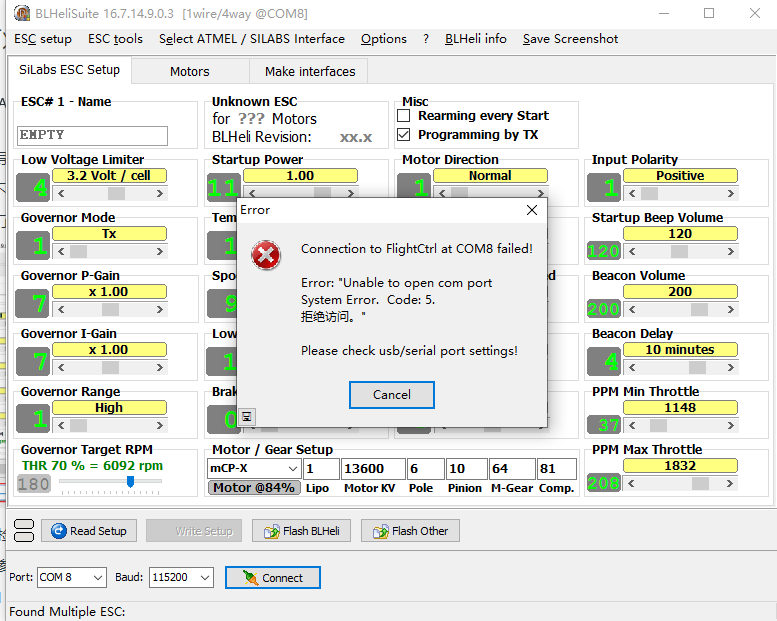Click the Pole count field showing 6
777x621 pixels.
pyautogui.click(x=425, y=469)
